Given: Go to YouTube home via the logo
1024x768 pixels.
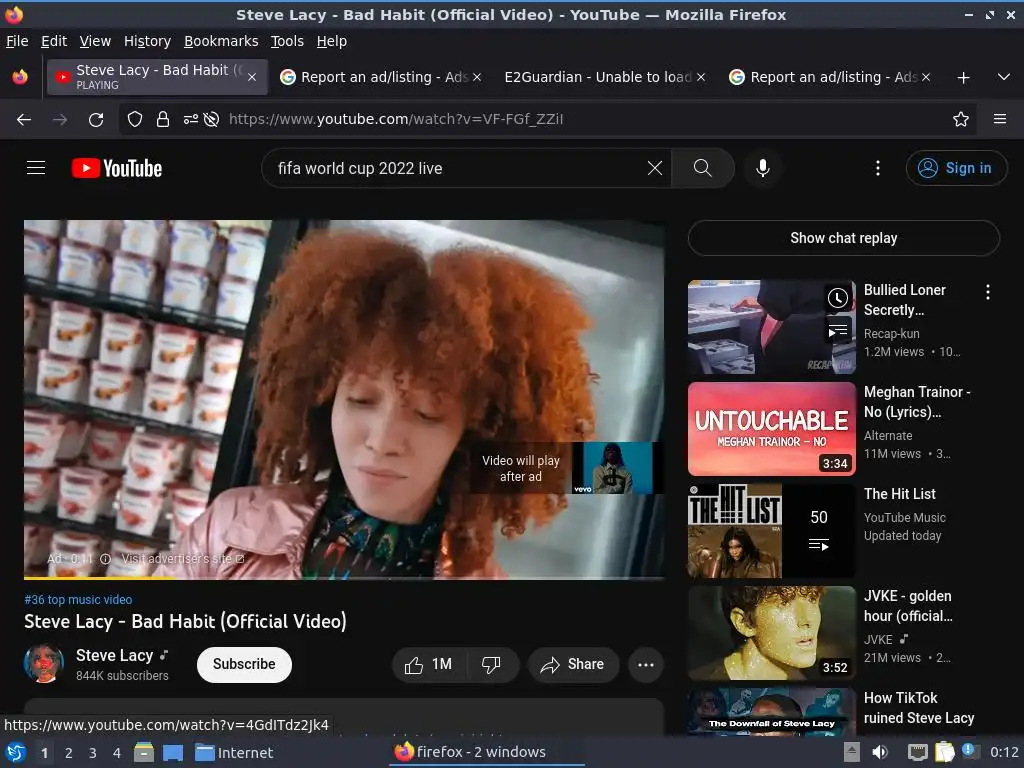Looking at the screenshot, I should 117,168.
